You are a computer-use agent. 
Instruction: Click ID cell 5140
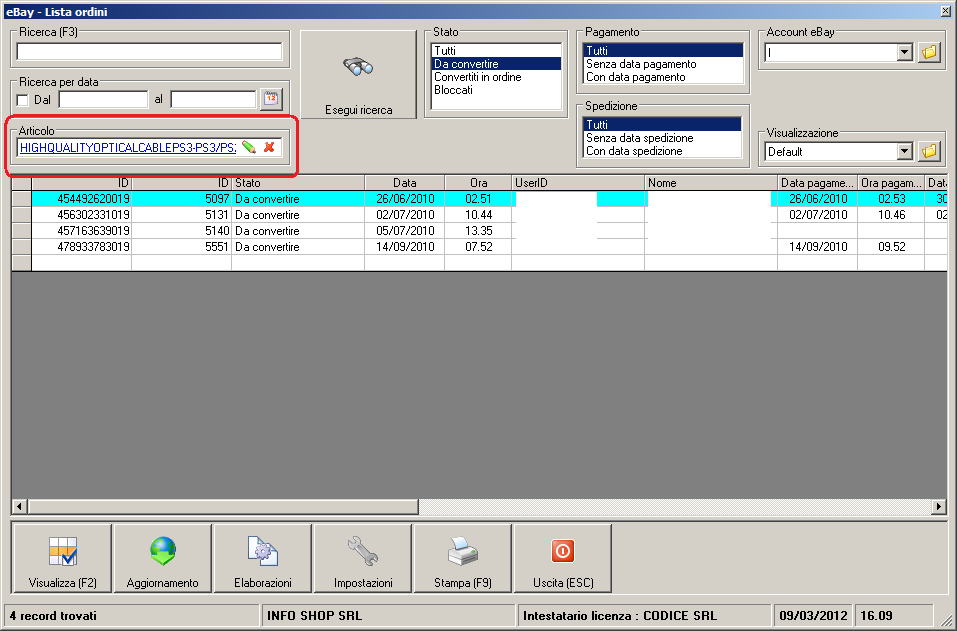tap(182, 231)
